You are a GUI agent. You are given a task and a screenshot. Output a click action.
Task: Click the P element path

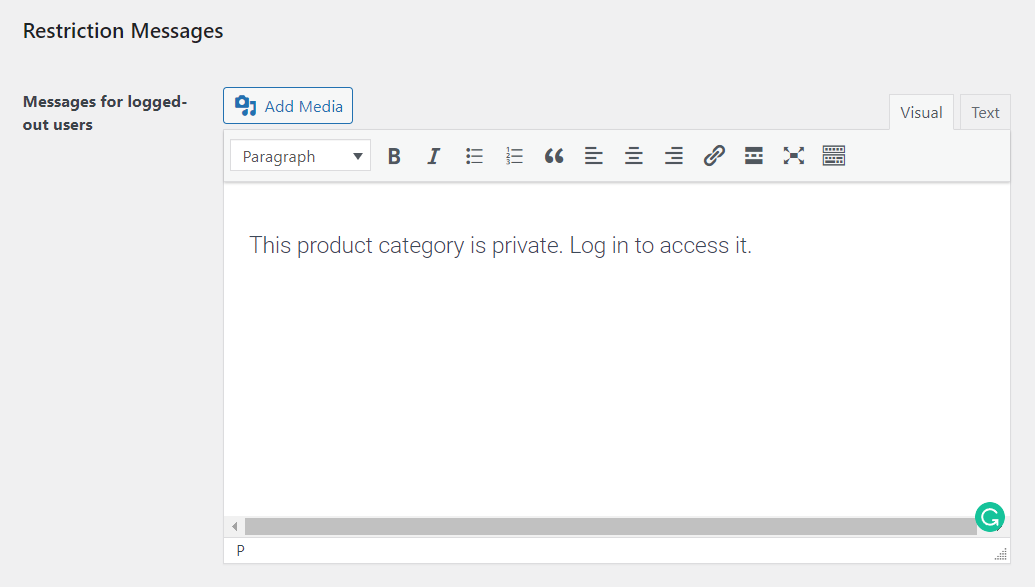[240, 551]
